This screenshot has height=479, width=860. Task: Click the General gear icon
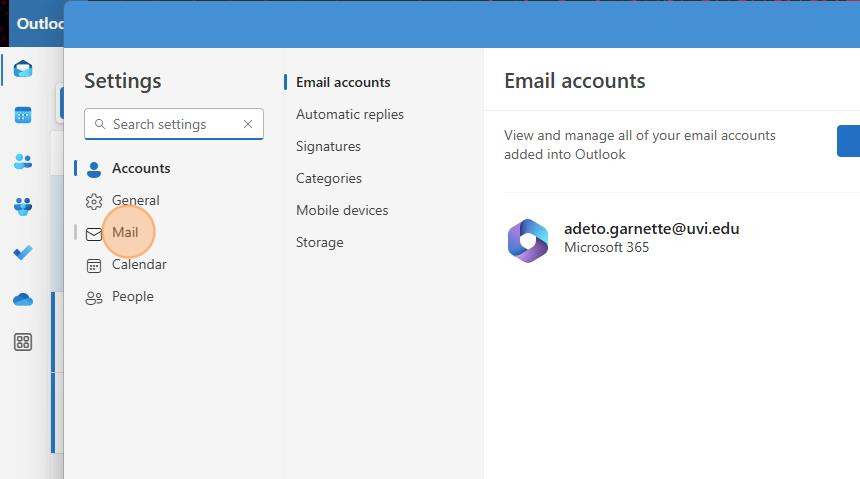[94, 202]
